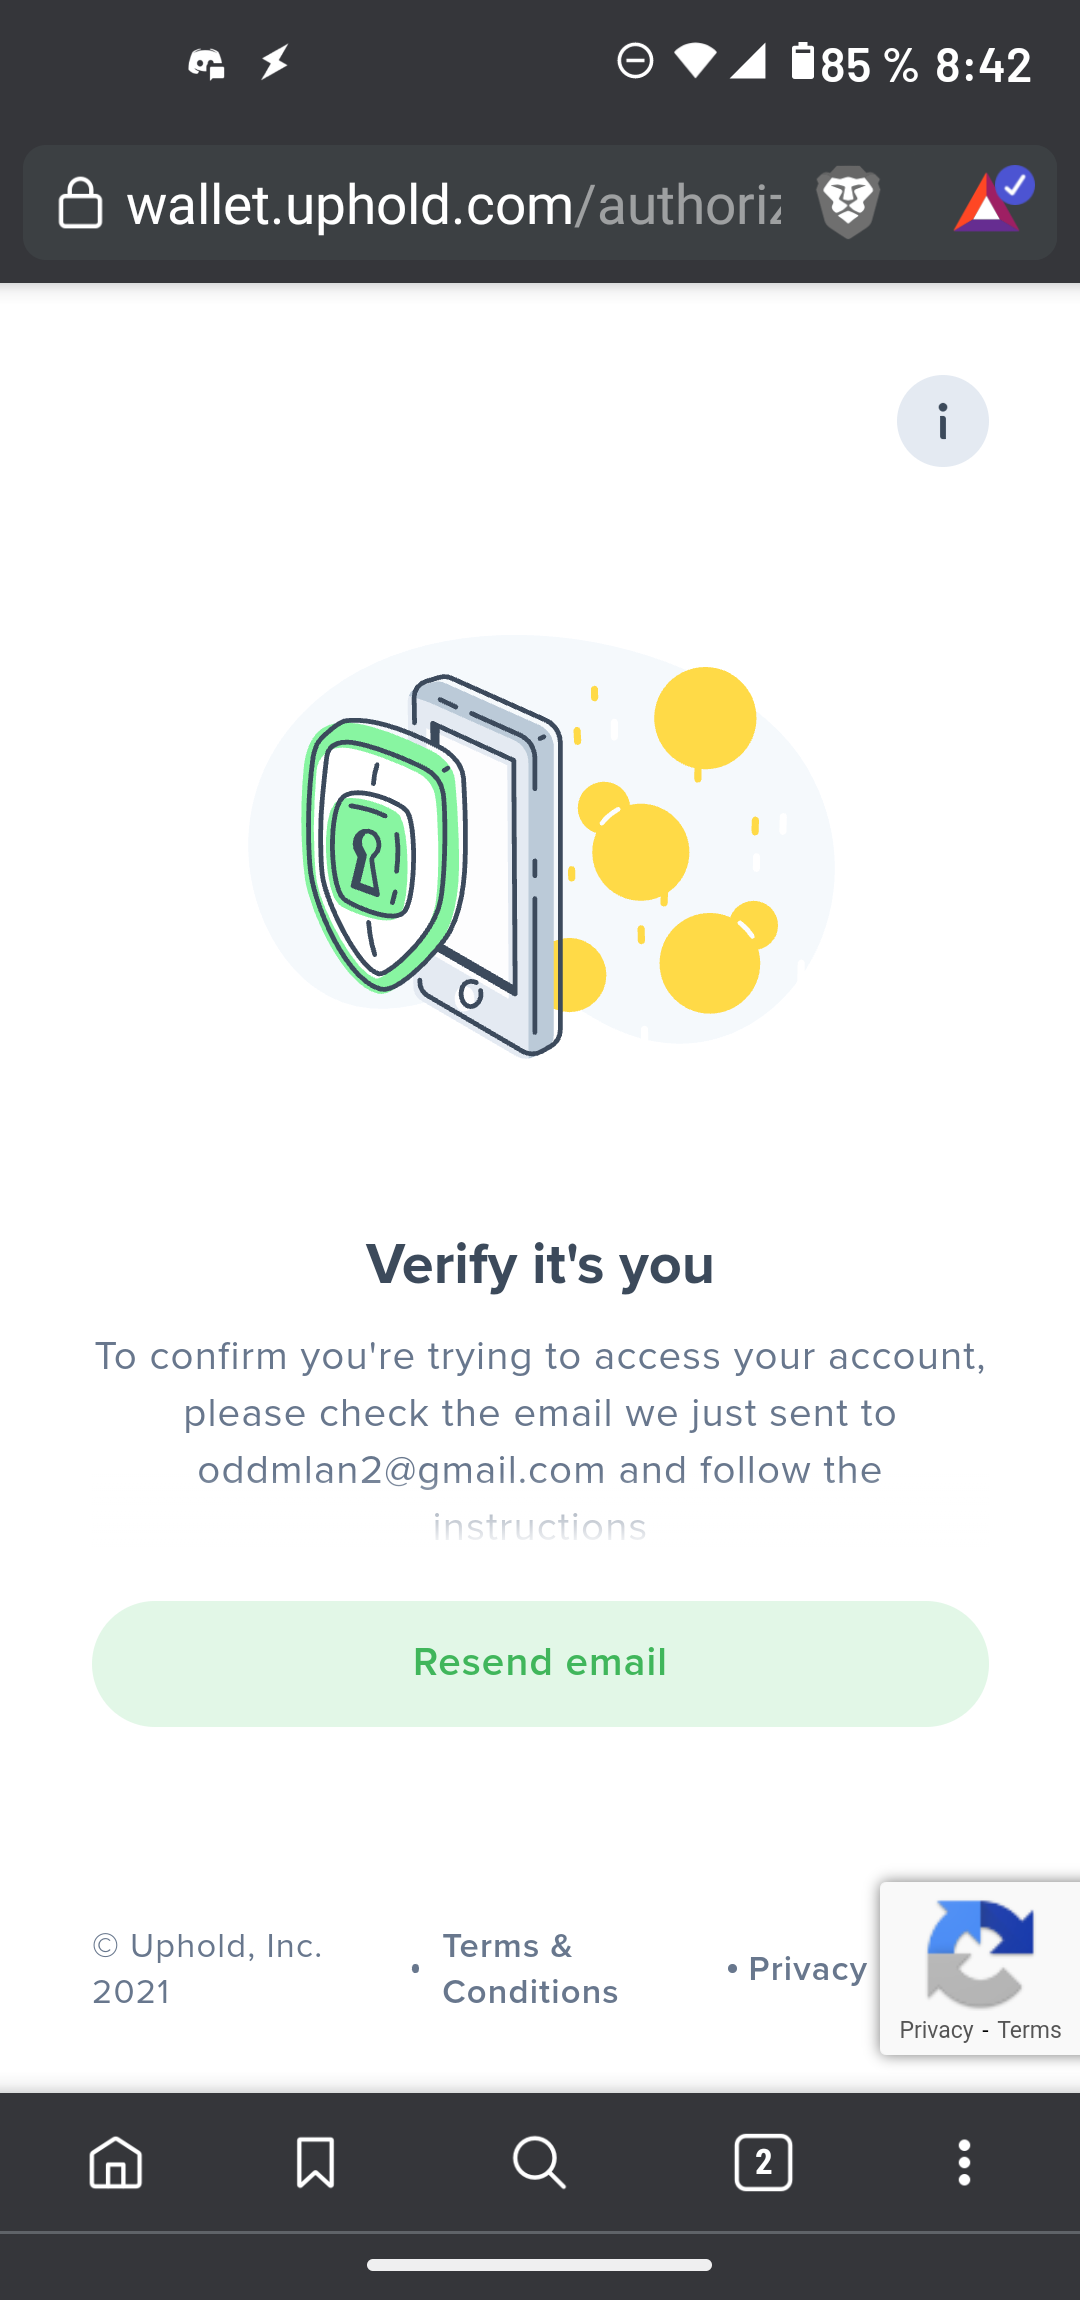Open the Terms & Conditions link
The height and width of the screenshot is (2300, 1080).
[x=530, y=1969]
